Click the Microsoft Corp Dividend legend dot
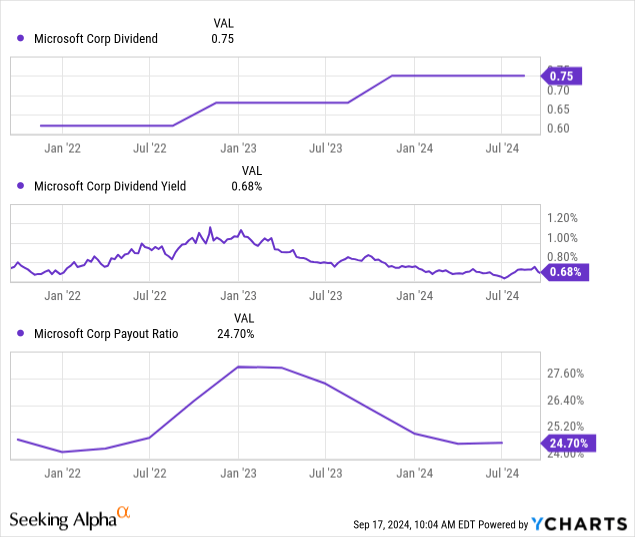Screen dimensions: 635x537 point(21,39)
